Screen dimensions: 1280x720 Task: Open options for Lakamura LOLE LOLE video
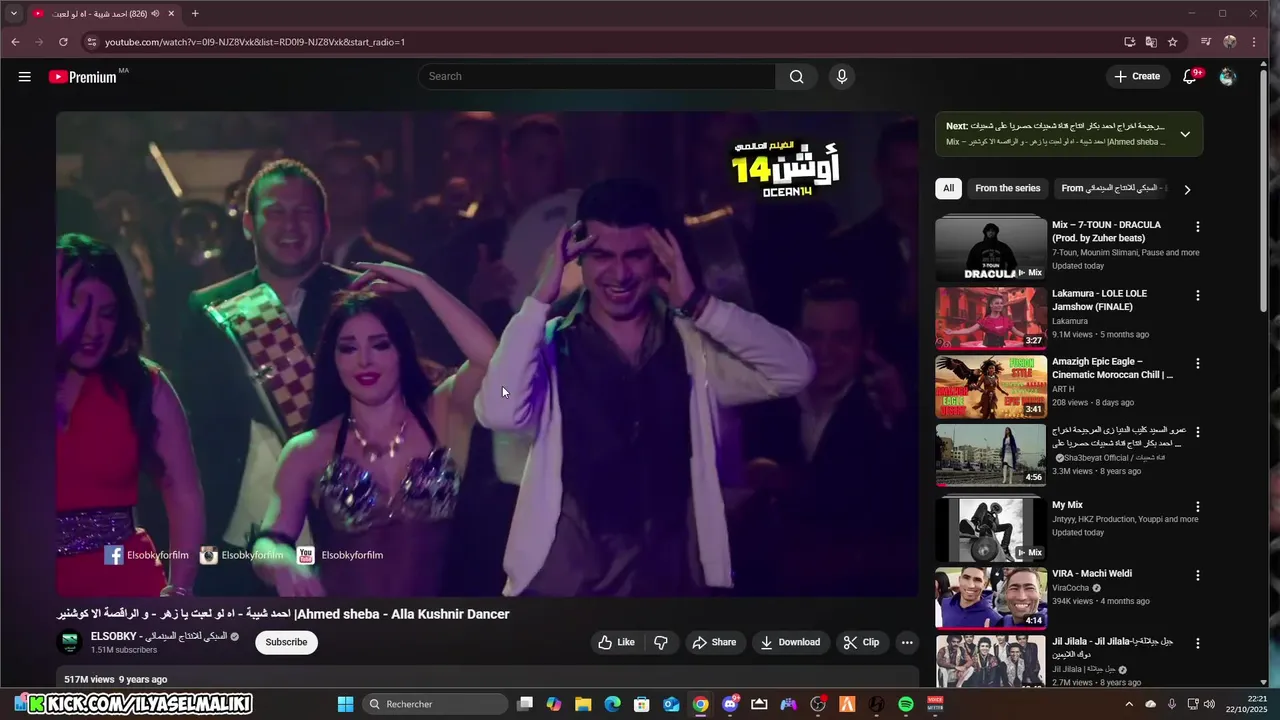pyautogui.click(x=1198, y=295)
